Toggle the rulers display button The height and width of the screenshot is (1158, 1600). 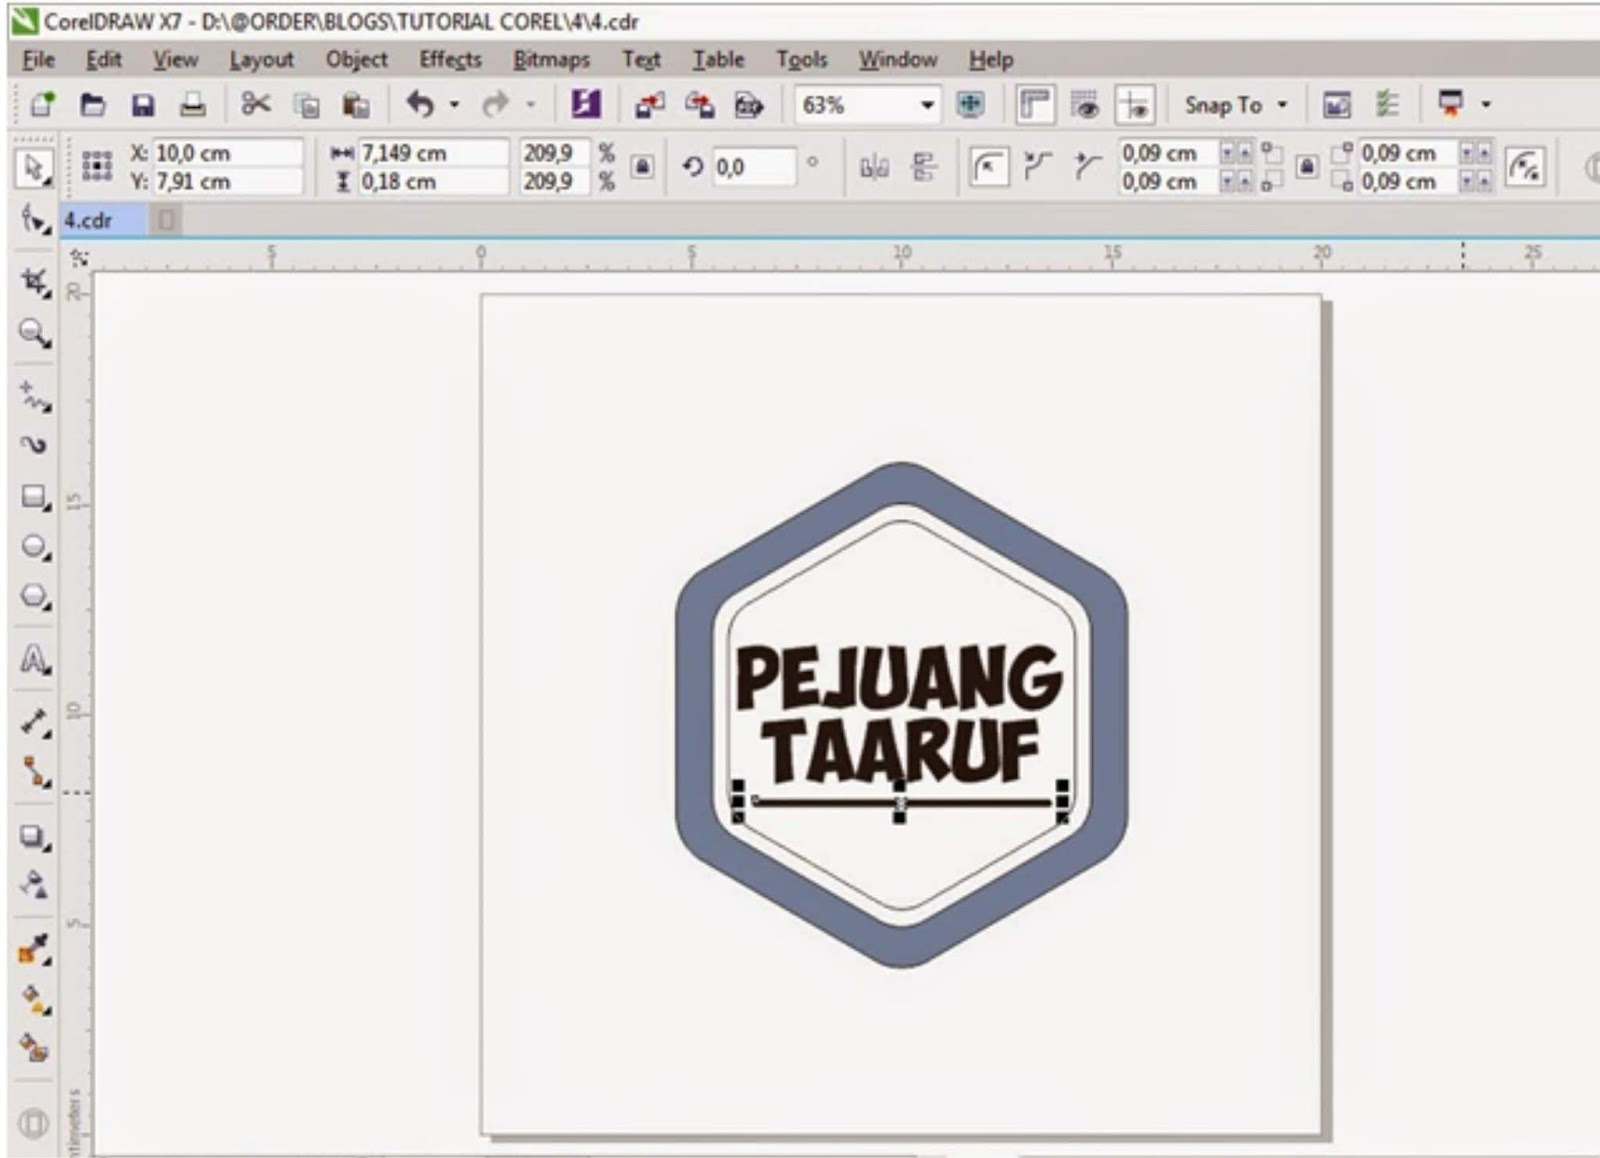tap(1037, 104)
